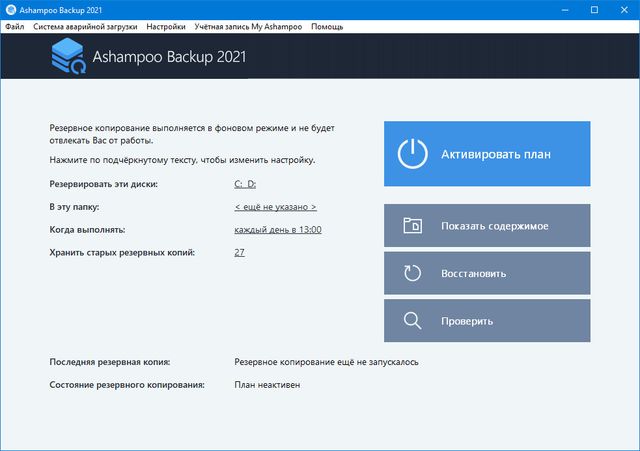Edit schedule link 'каждый день в 13:00'
This screenshot has width=640, height=451.
pyautogui.click(x=278, y=230)
